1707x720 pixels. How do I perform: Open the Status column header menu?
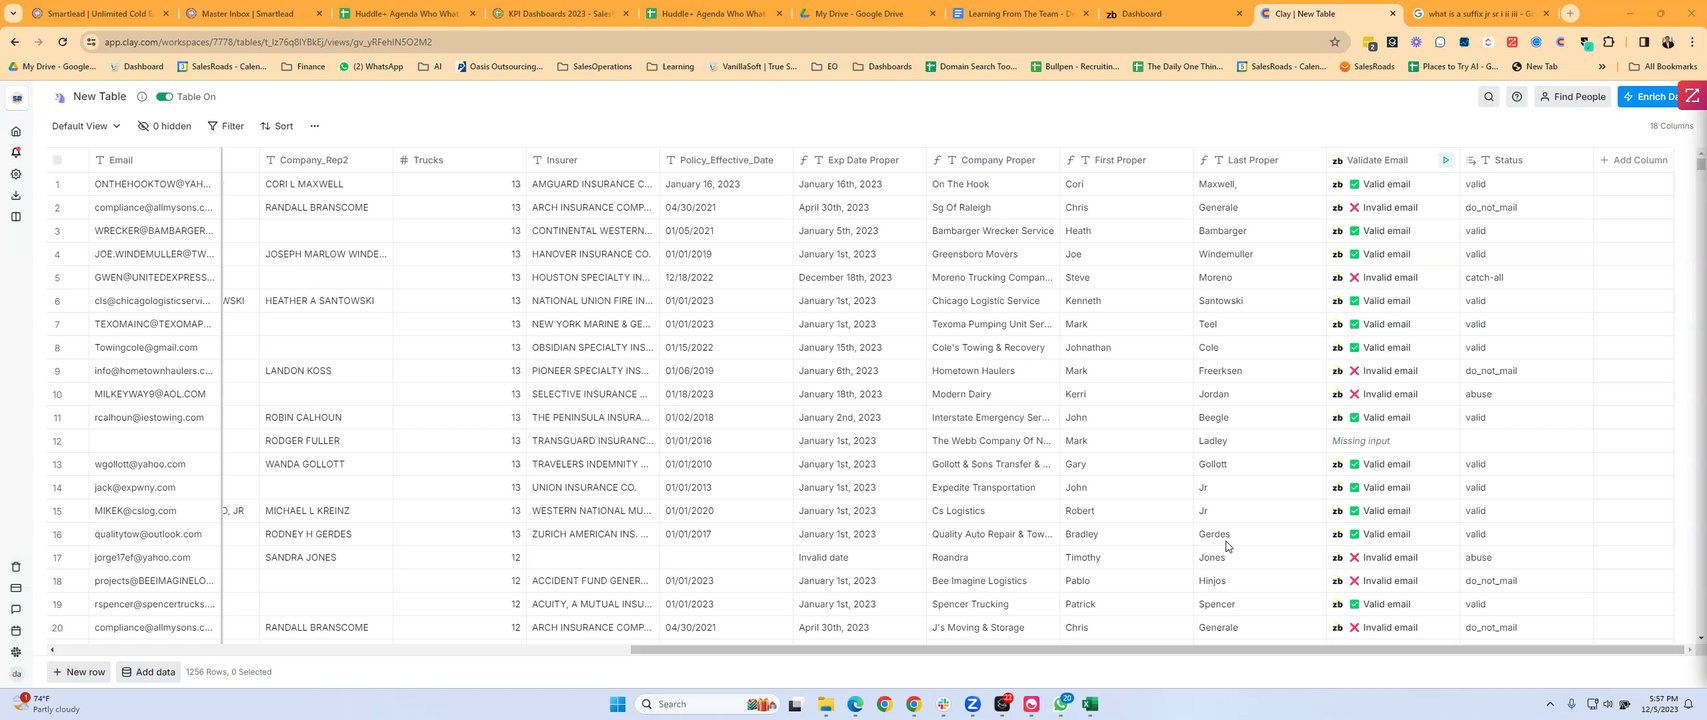point(1526,160)
